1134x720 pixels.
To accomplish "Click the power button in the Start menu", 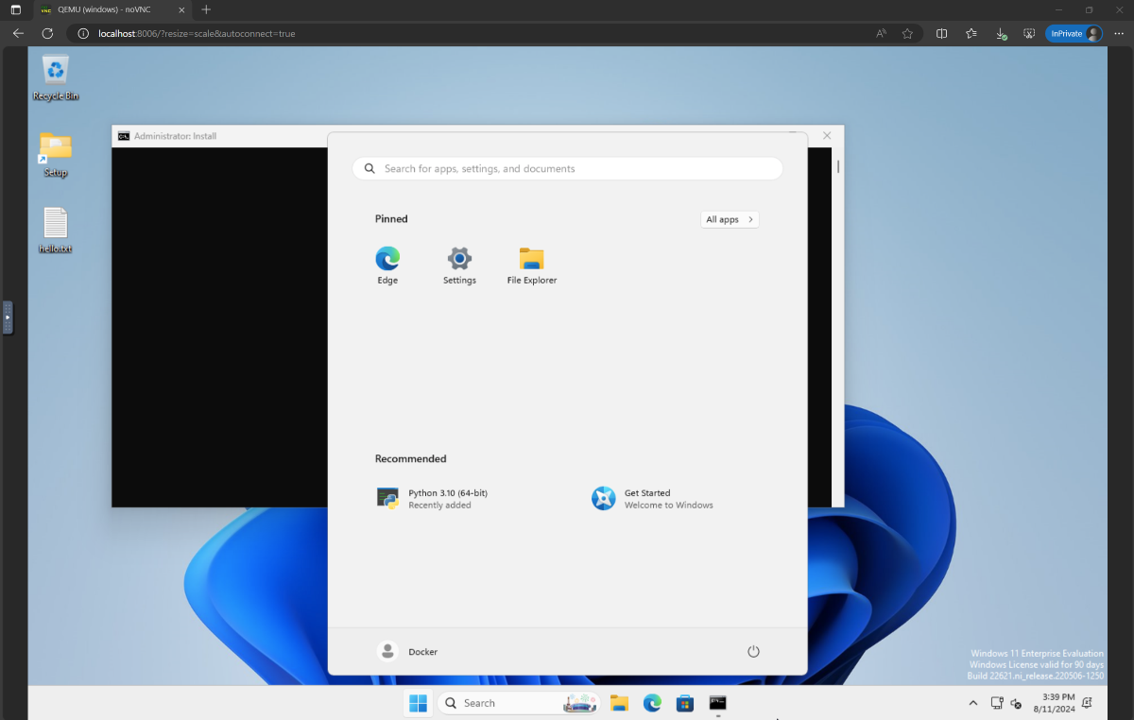I will 753,651.
